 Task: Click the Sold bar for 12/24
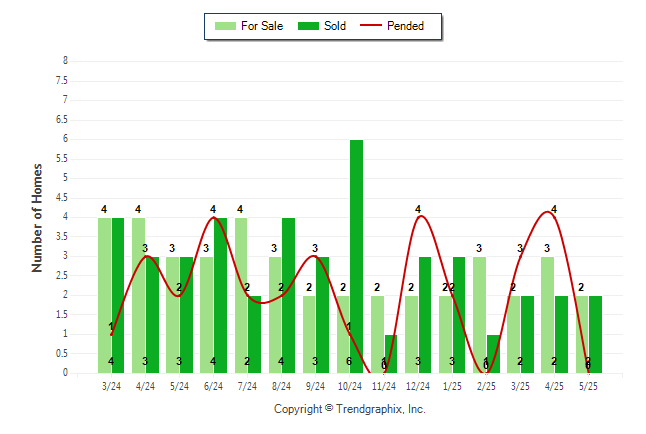pyautogui.click(x=425, y=315)
